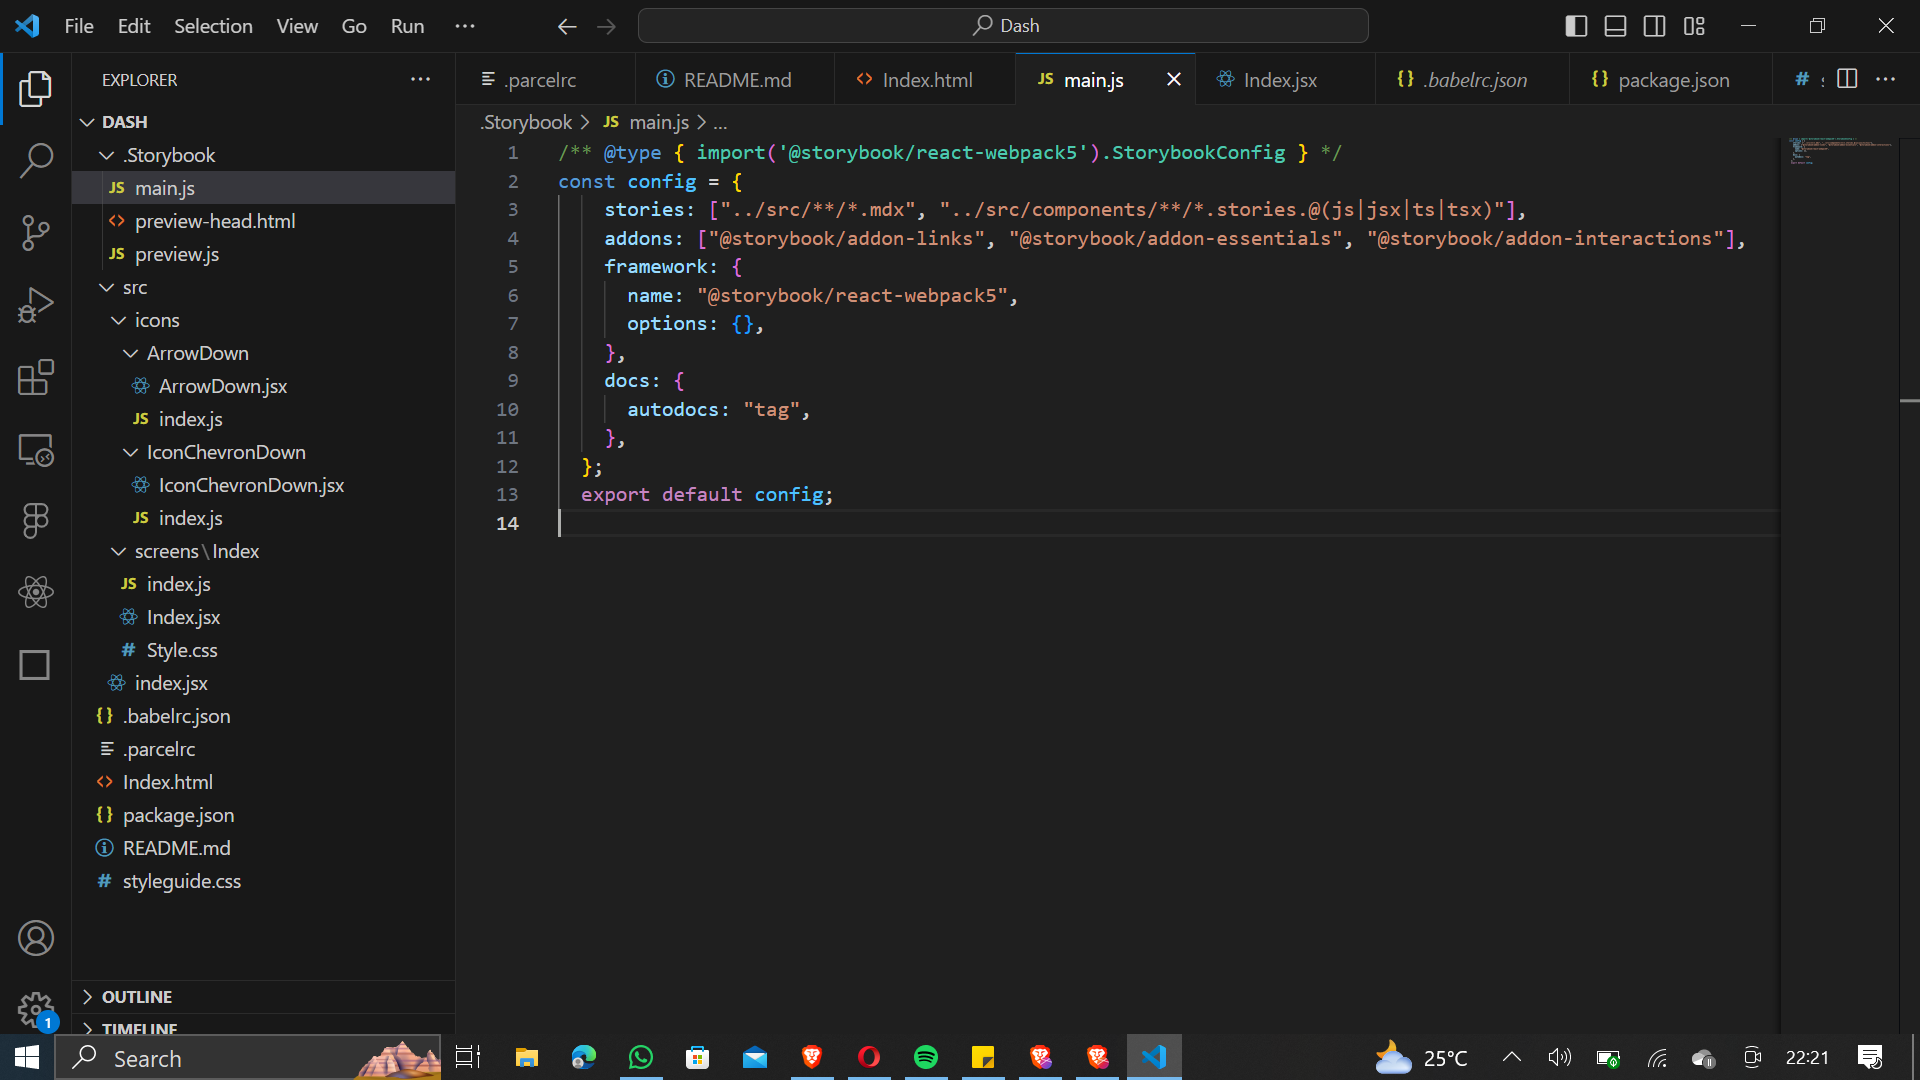1920x1080 pixels.
Task: Click the Dash command center search box
Action: tap(1003, 26)
